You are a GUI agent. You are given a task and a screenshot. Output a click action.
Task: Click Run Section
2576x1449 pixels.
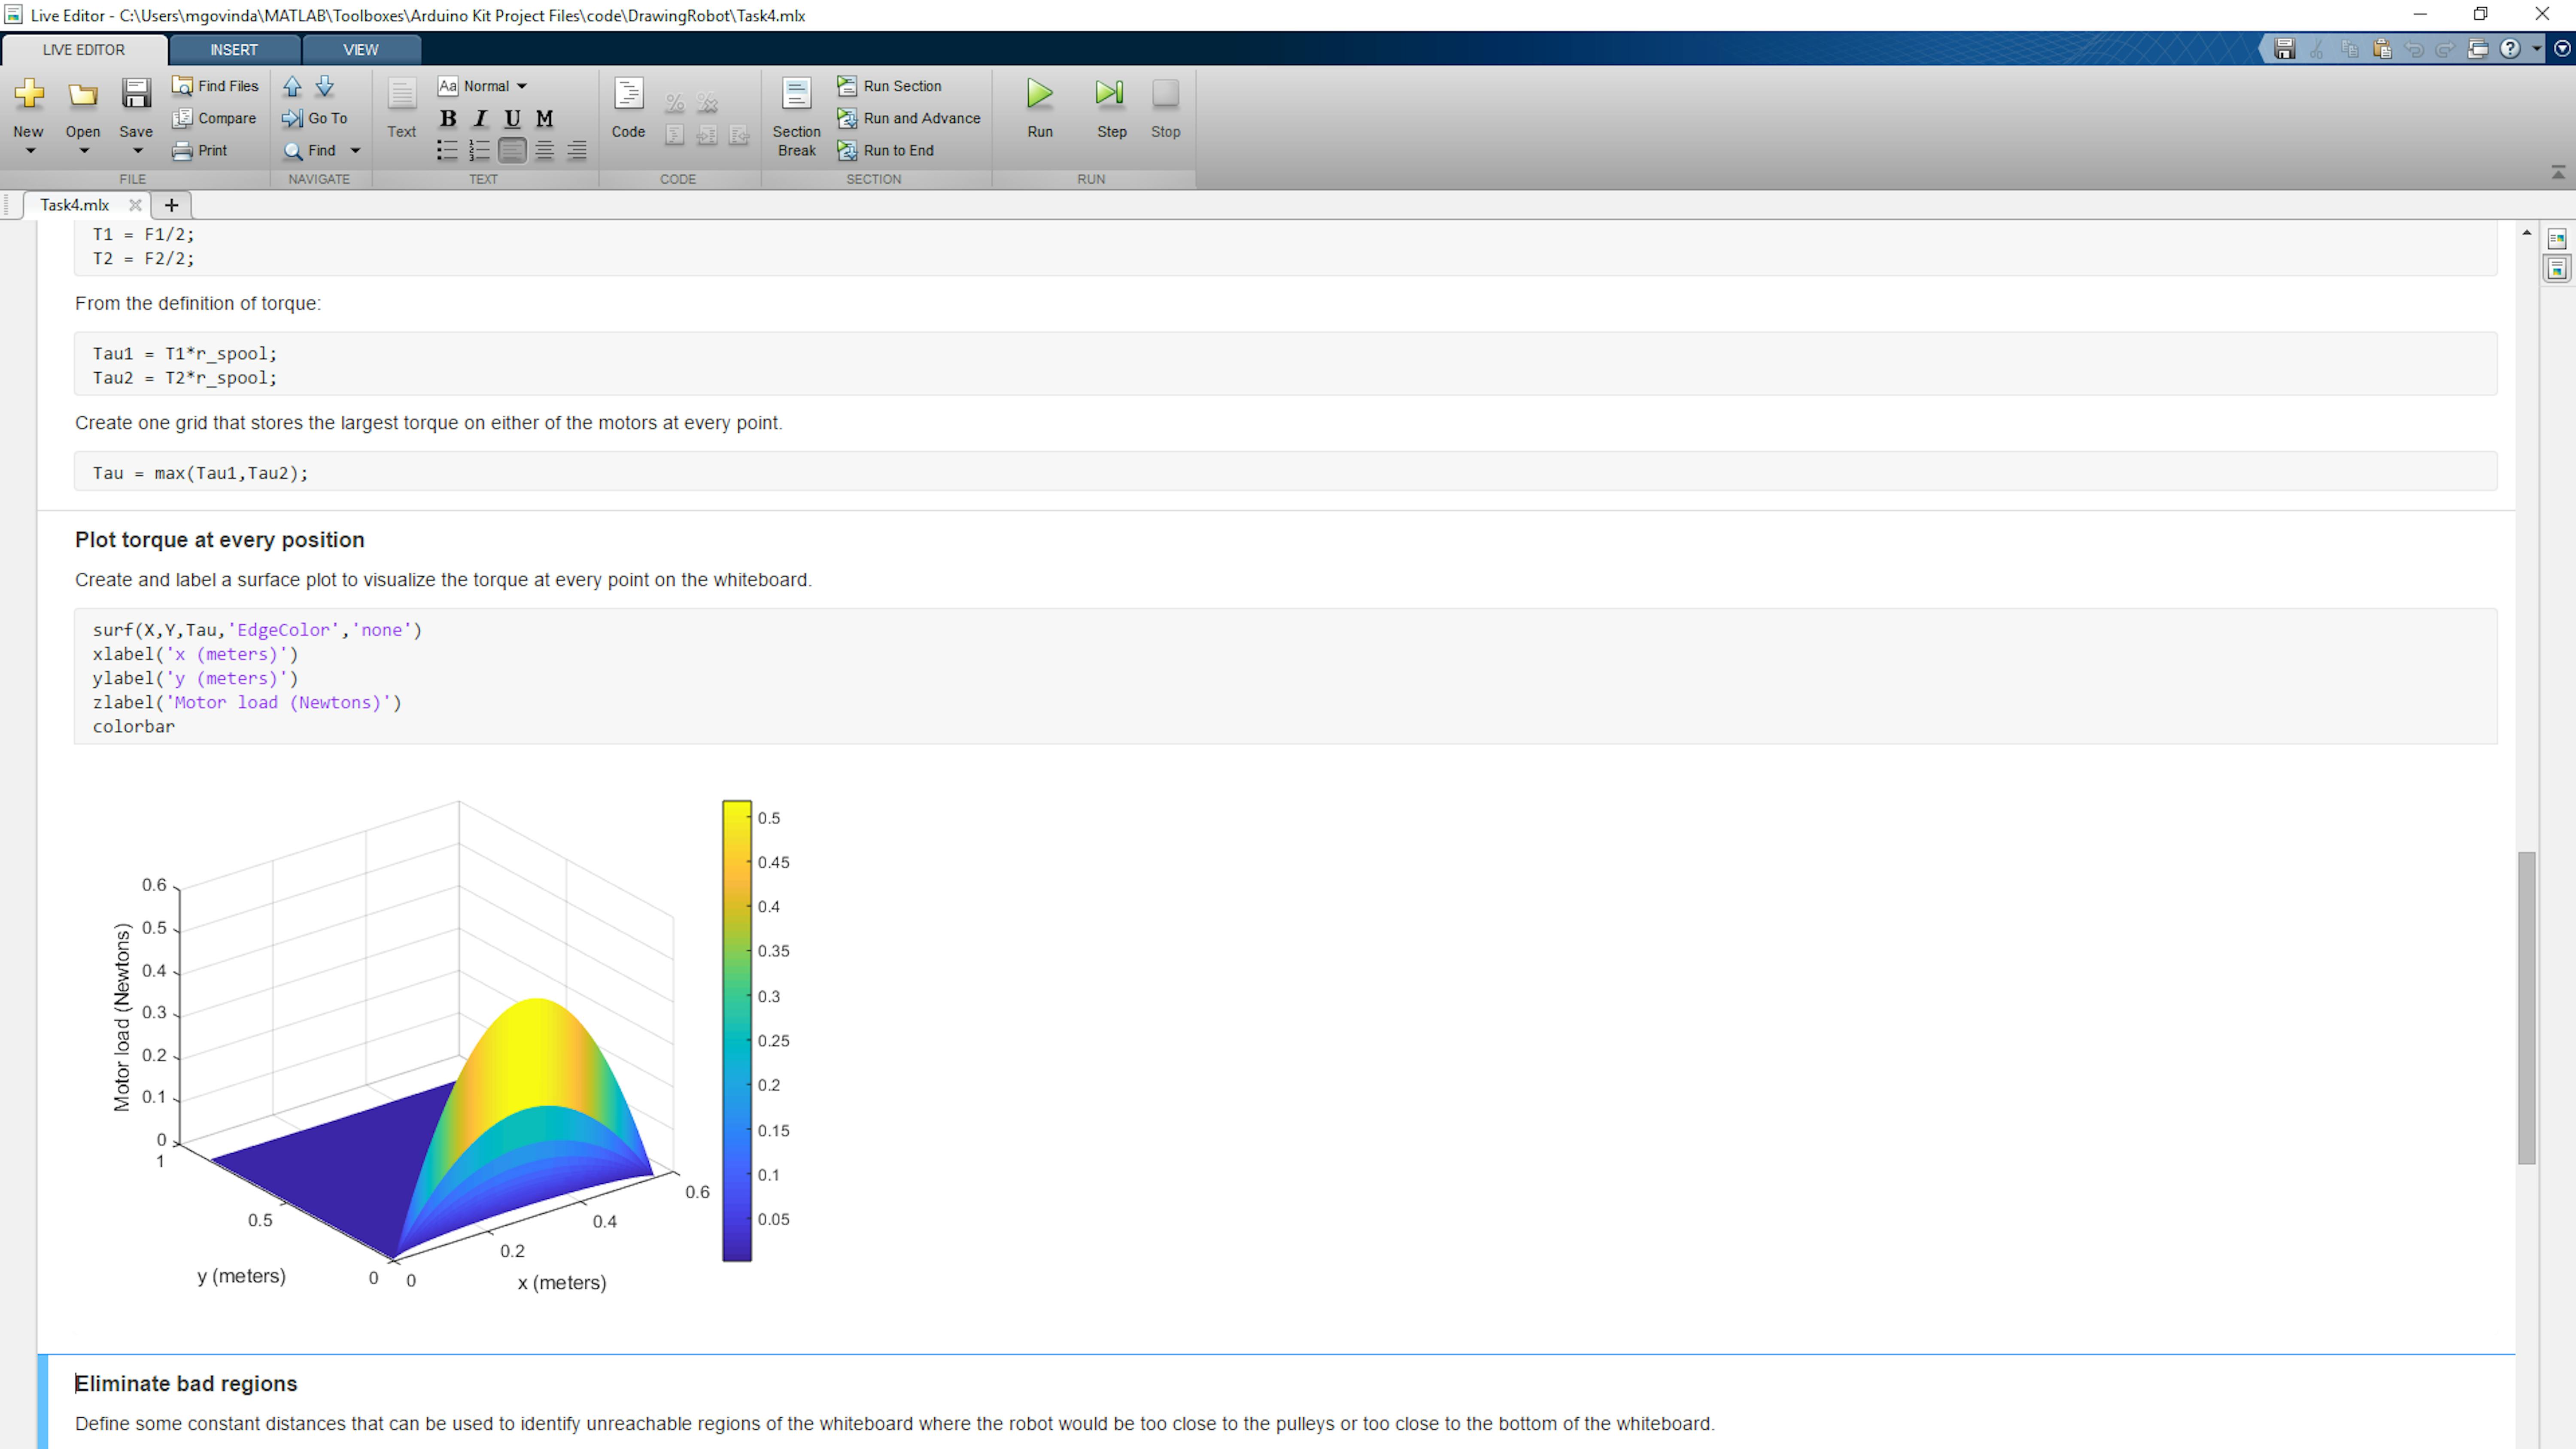(x=889, y=86)
